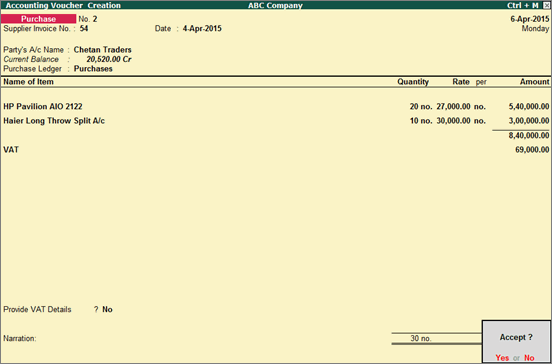Change the supplier invoice date 4-Apr-2015

[x=202, y=29]
